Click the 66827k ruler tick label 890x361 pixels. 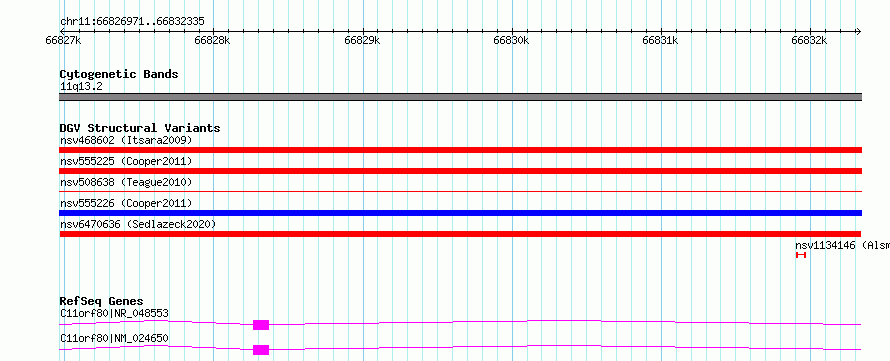click(x=64, y=41)
